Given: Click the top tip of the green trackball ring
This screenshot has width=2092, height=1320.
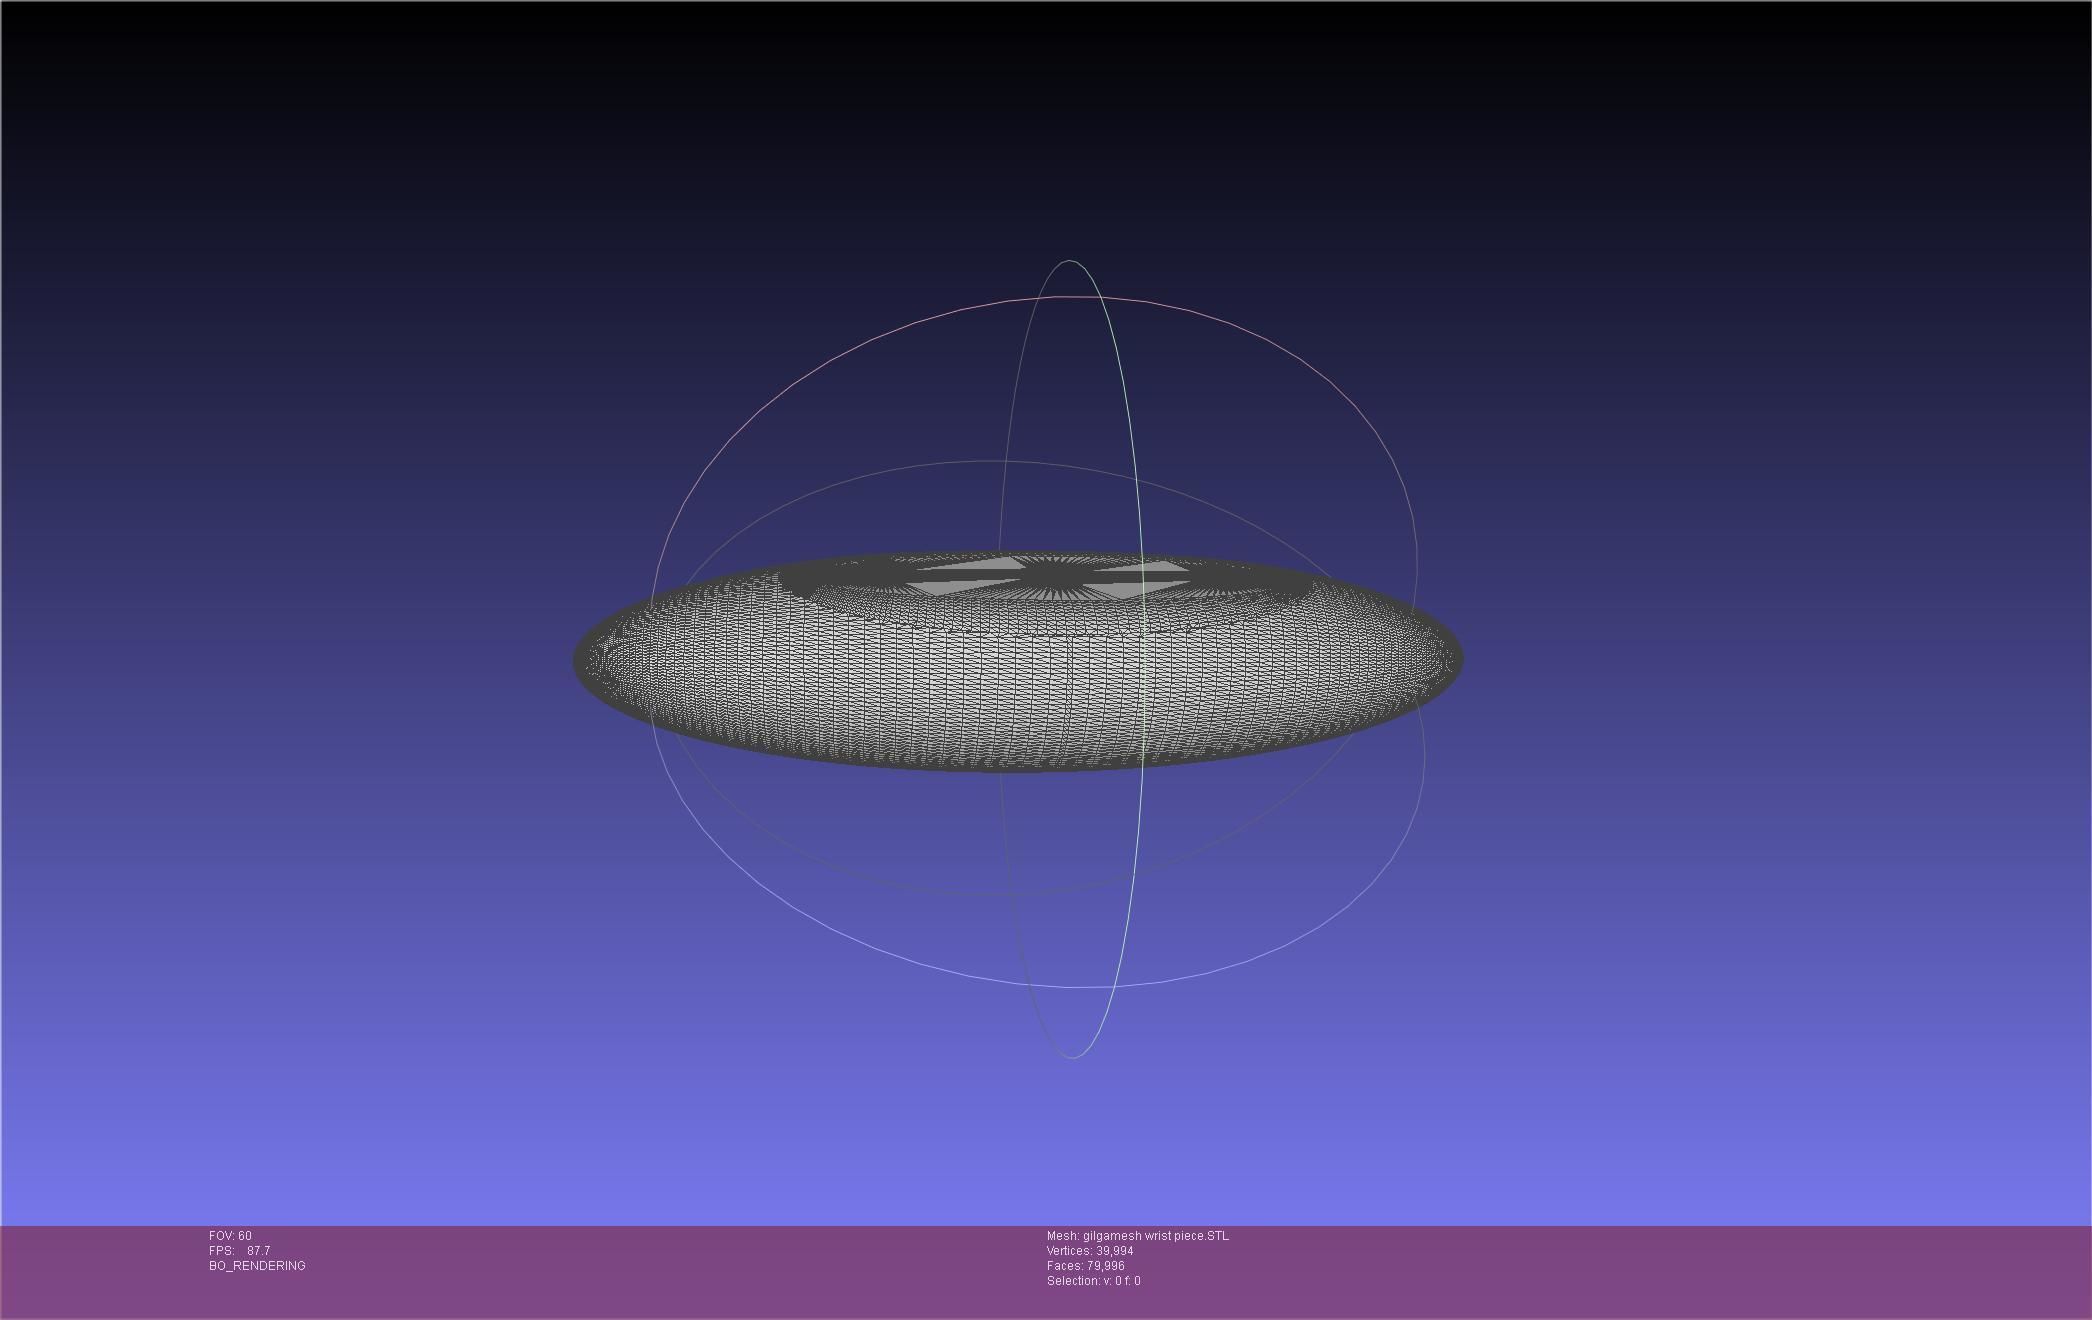Looking at the screenshot, I should coord(1070,261).
